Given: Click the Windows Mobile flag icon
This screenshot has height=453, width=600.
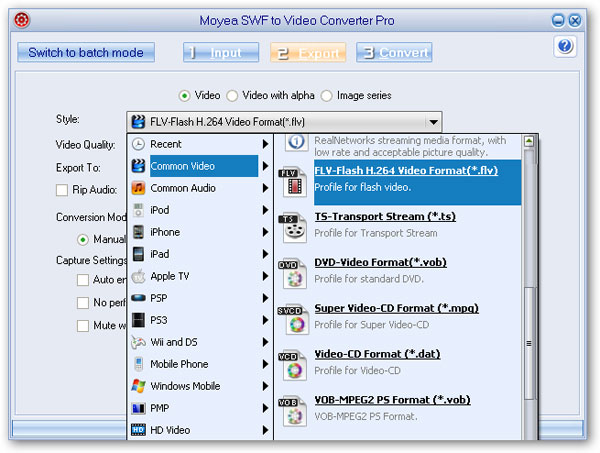Looking at the screenshot, I should 138,386.
